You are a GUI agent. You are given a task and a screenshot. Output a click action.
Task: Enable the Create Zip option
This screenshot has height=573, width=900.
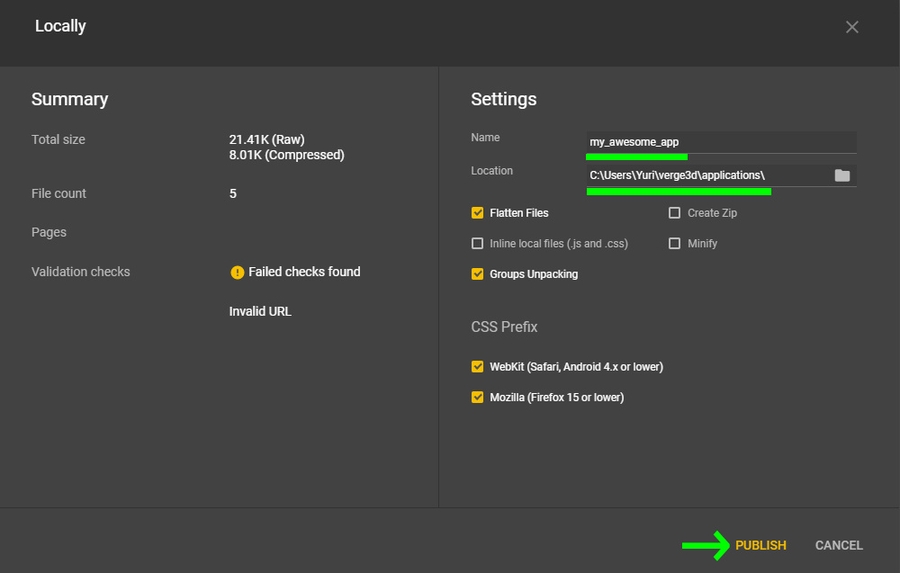point(675,213)
